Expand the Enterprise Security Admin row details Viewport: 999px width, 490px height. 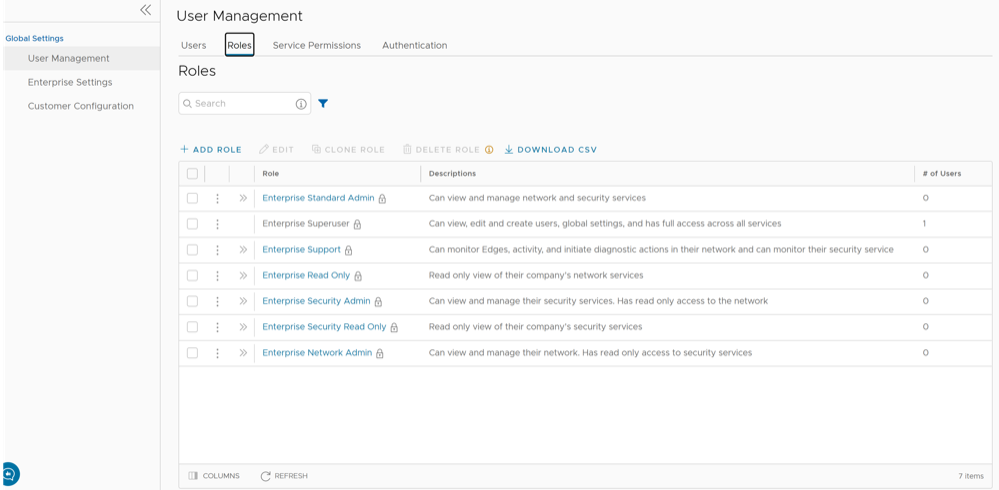(243, 301)
